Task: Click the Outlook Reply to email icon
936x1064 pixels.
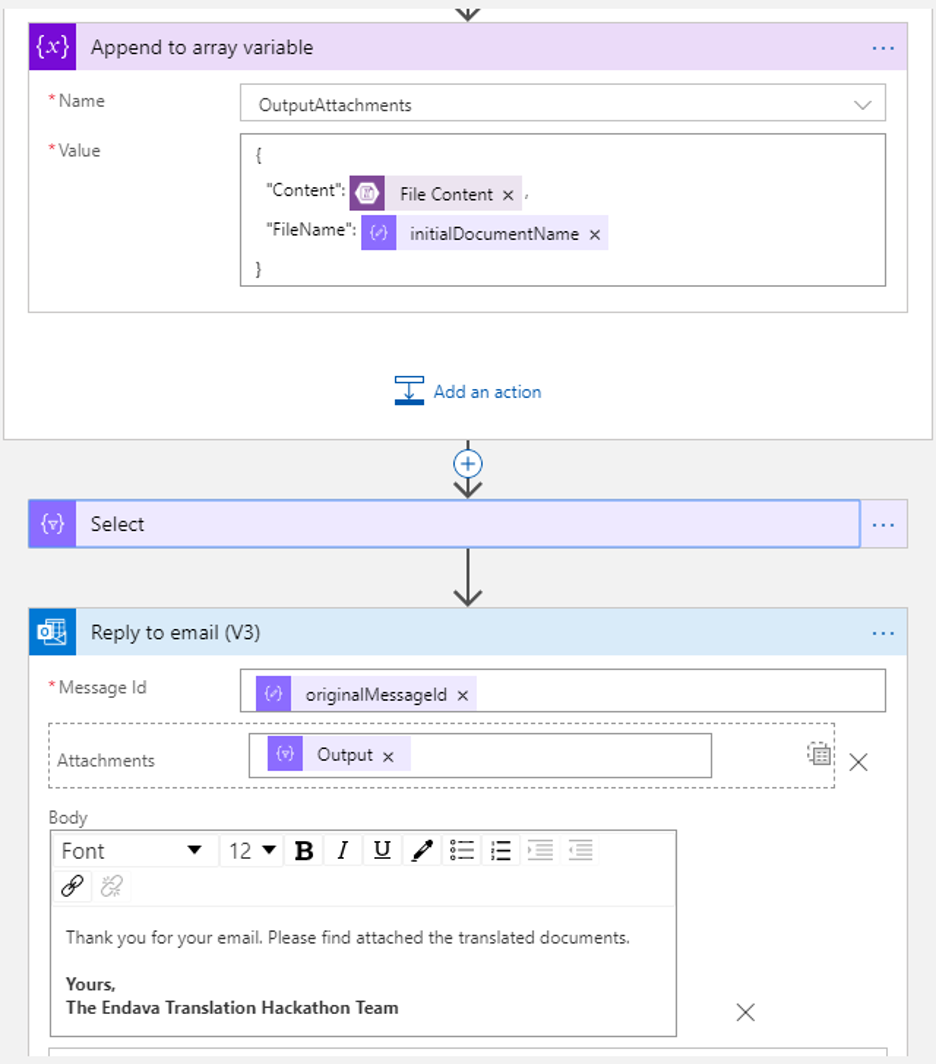Action: click(52, 632)
